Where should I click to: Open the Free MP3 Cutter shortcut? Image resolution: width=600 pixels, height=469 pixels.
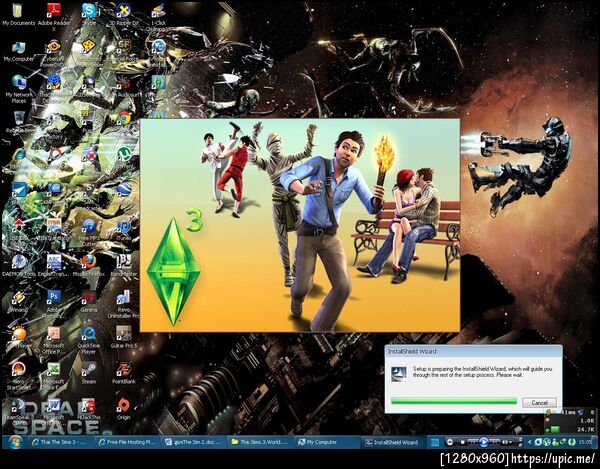(x=89, y=231)
